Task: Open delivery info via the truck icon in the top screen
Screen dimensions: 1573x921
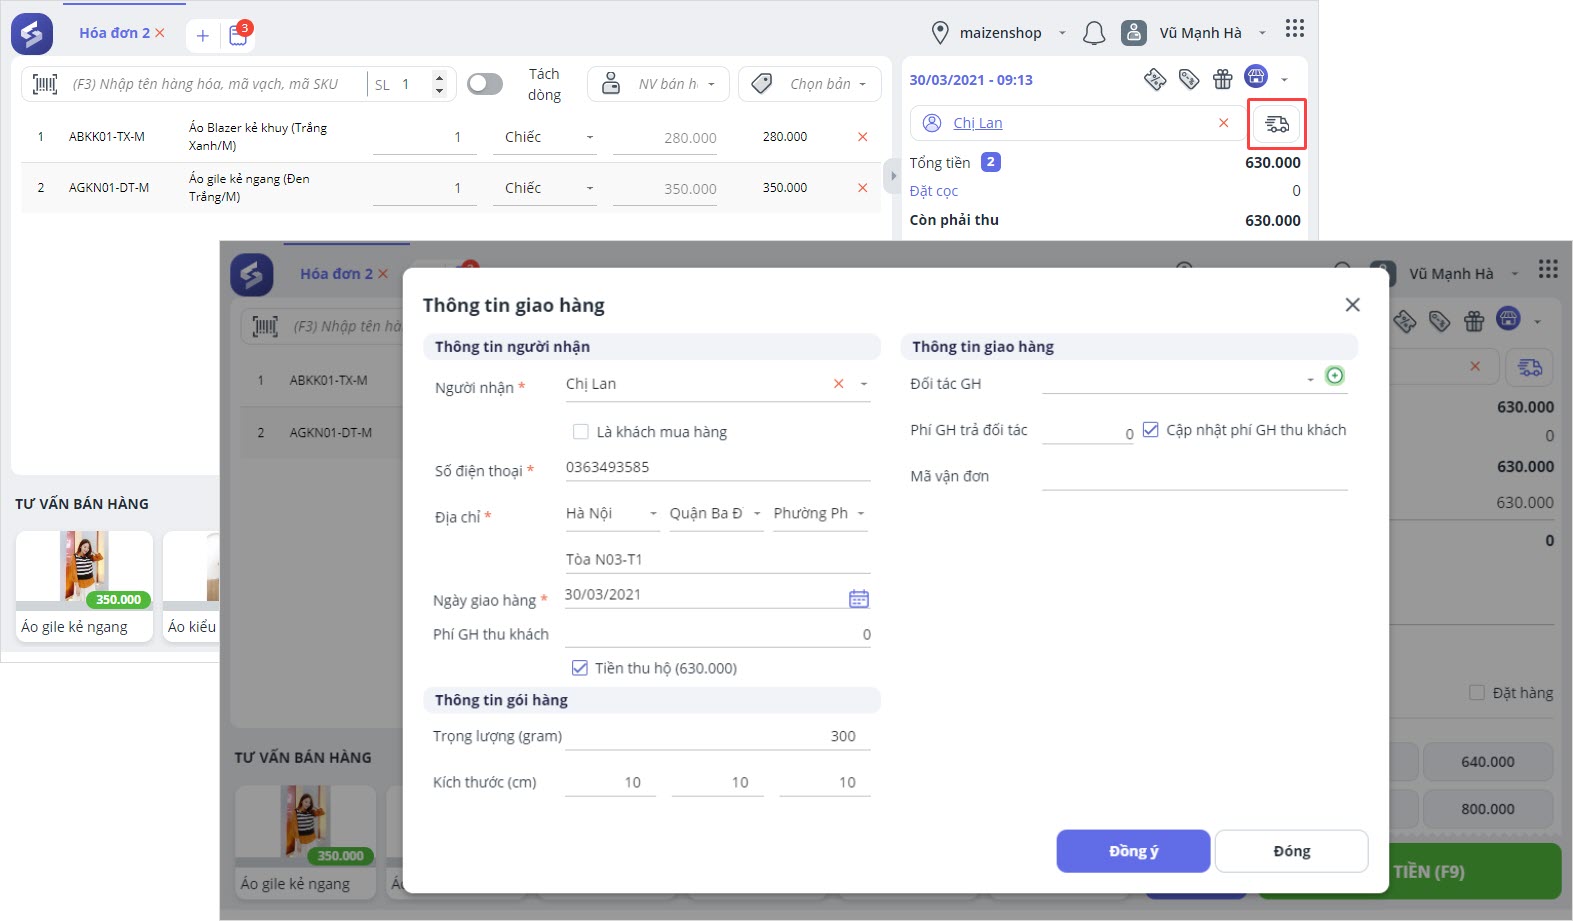Action: pyautogui.click(x=1277, y=124)
